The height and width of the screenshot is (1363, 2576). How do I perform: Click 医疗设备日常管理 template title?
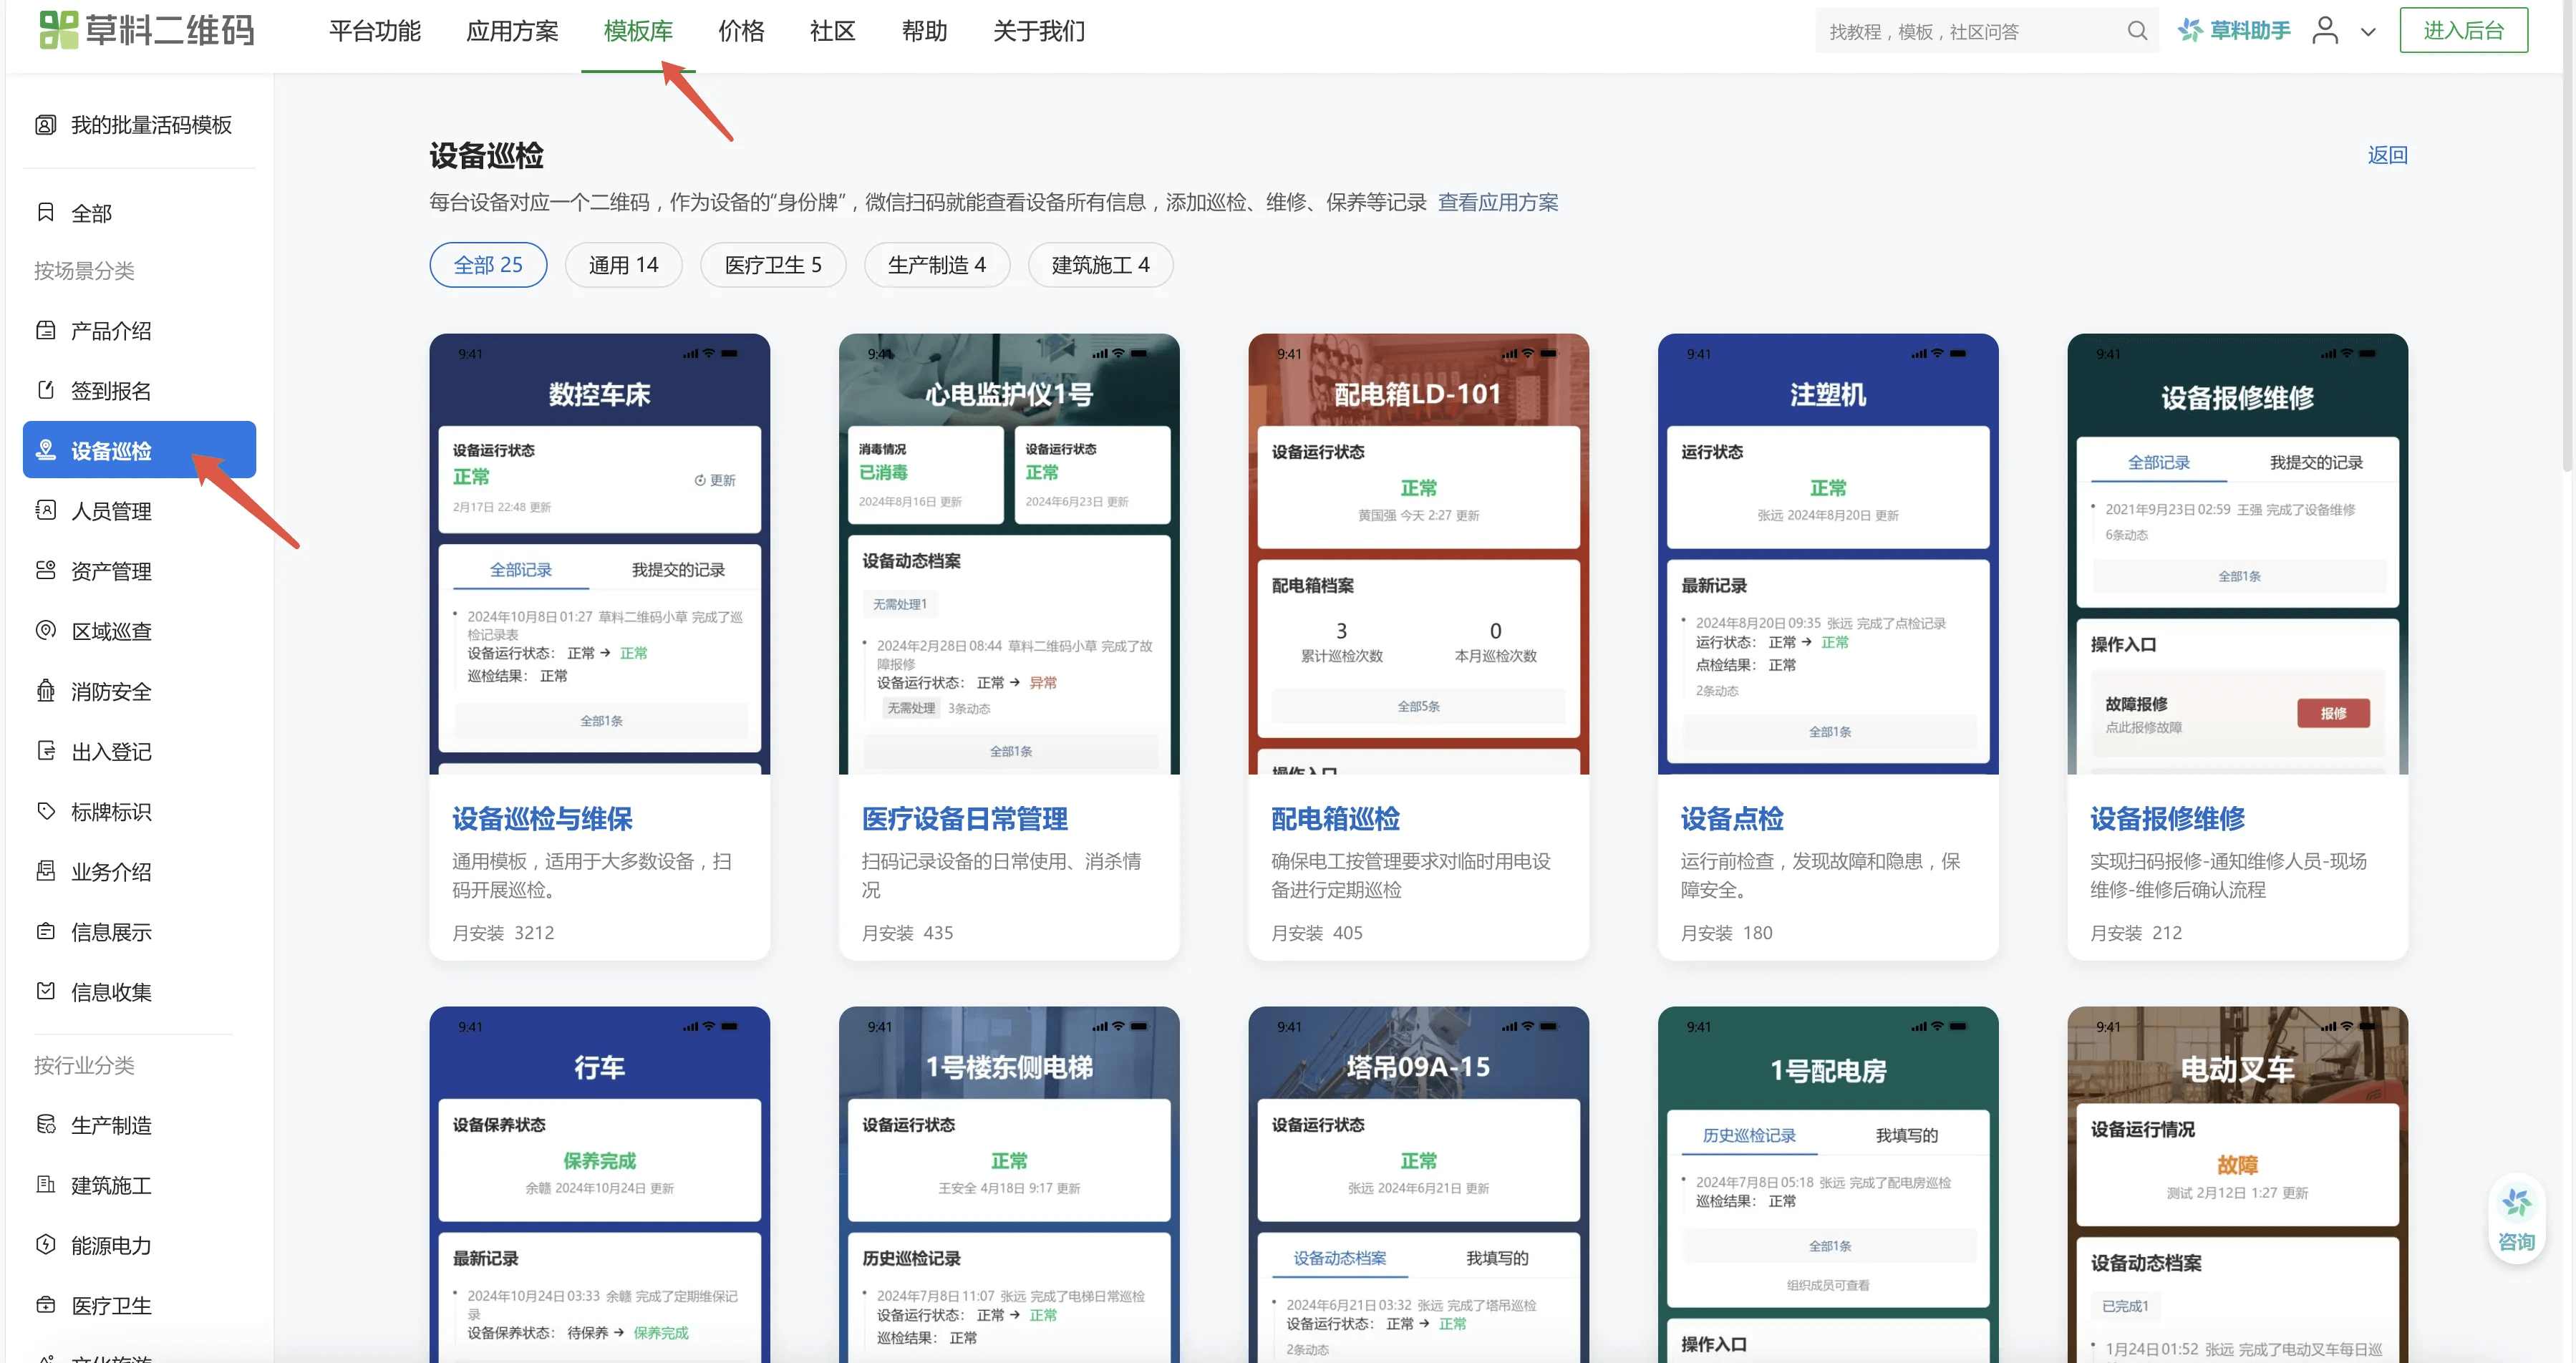click(x=964, y=819)
